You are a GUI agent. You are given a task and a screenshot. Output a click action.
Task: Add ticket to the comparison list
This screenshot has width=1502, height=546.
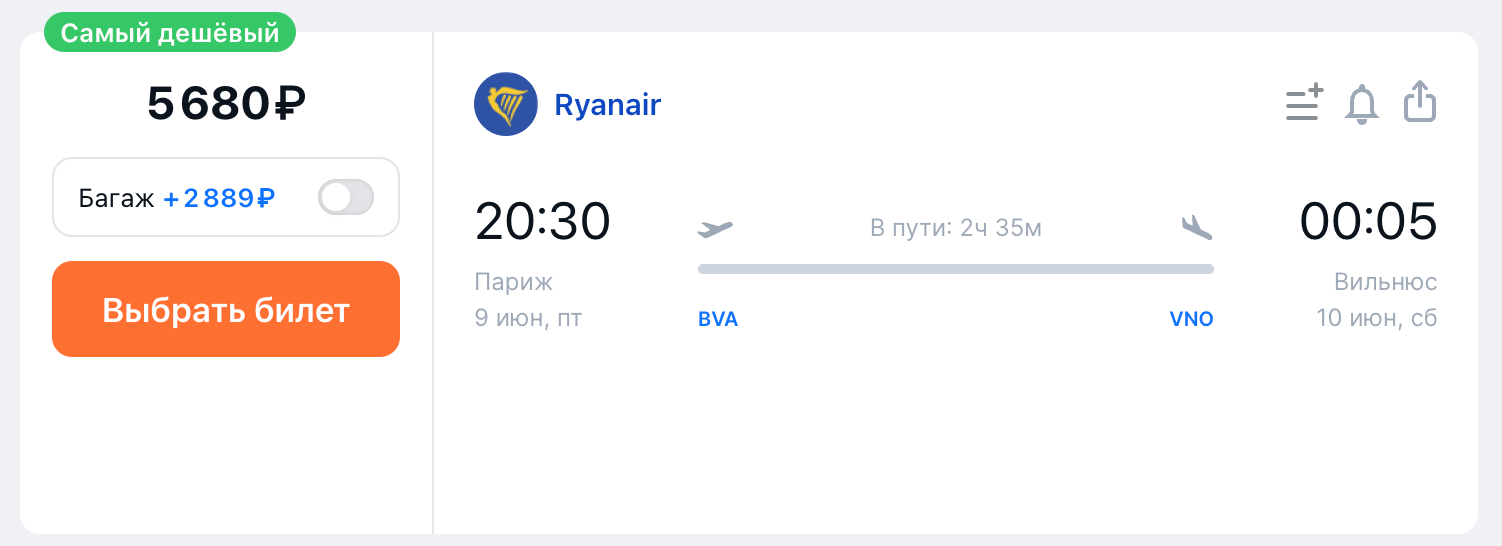coord(1304,103)
